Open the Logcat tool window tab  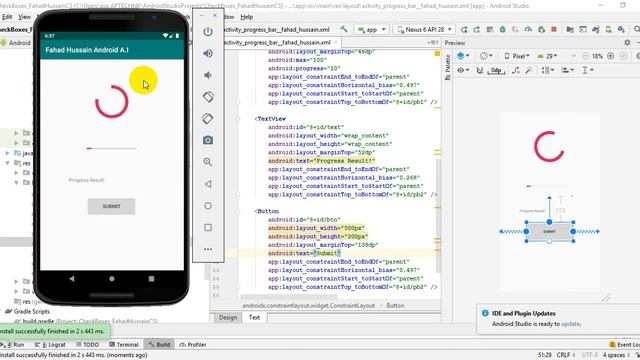(x=51, y=344)
